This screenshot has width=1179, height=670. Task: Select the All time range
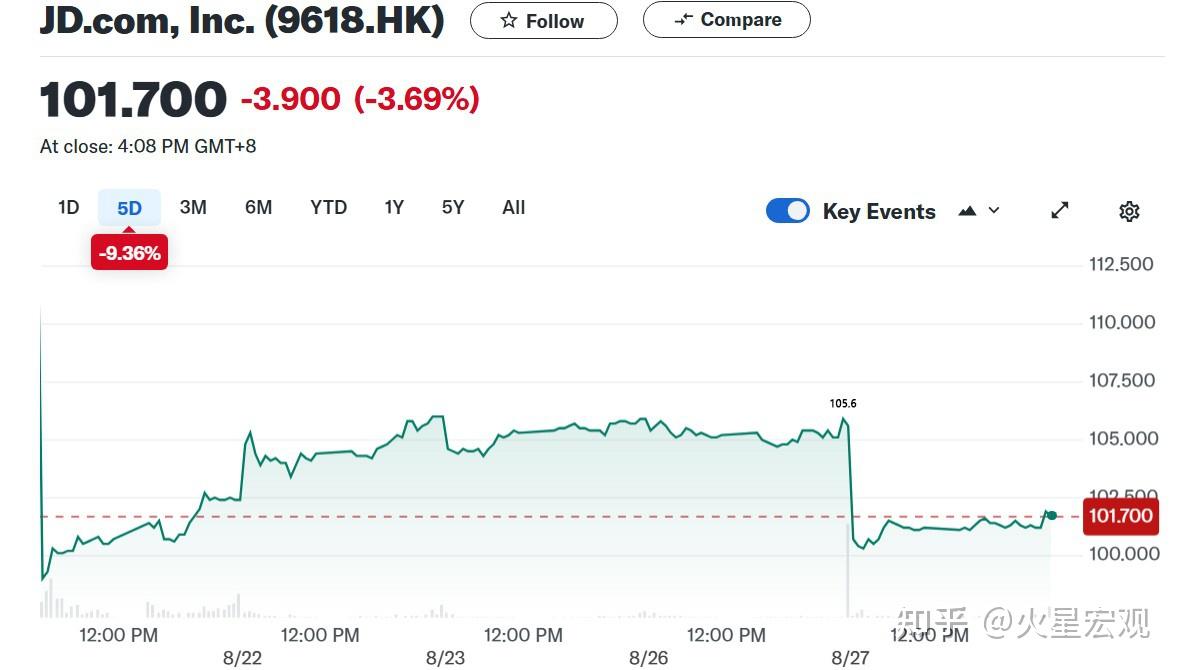click(x=513, y=208)
